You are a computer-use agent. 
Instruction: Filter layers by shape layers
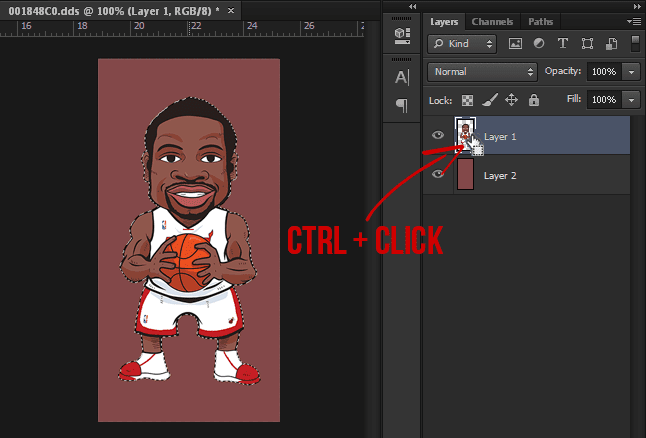click(587, 44)
